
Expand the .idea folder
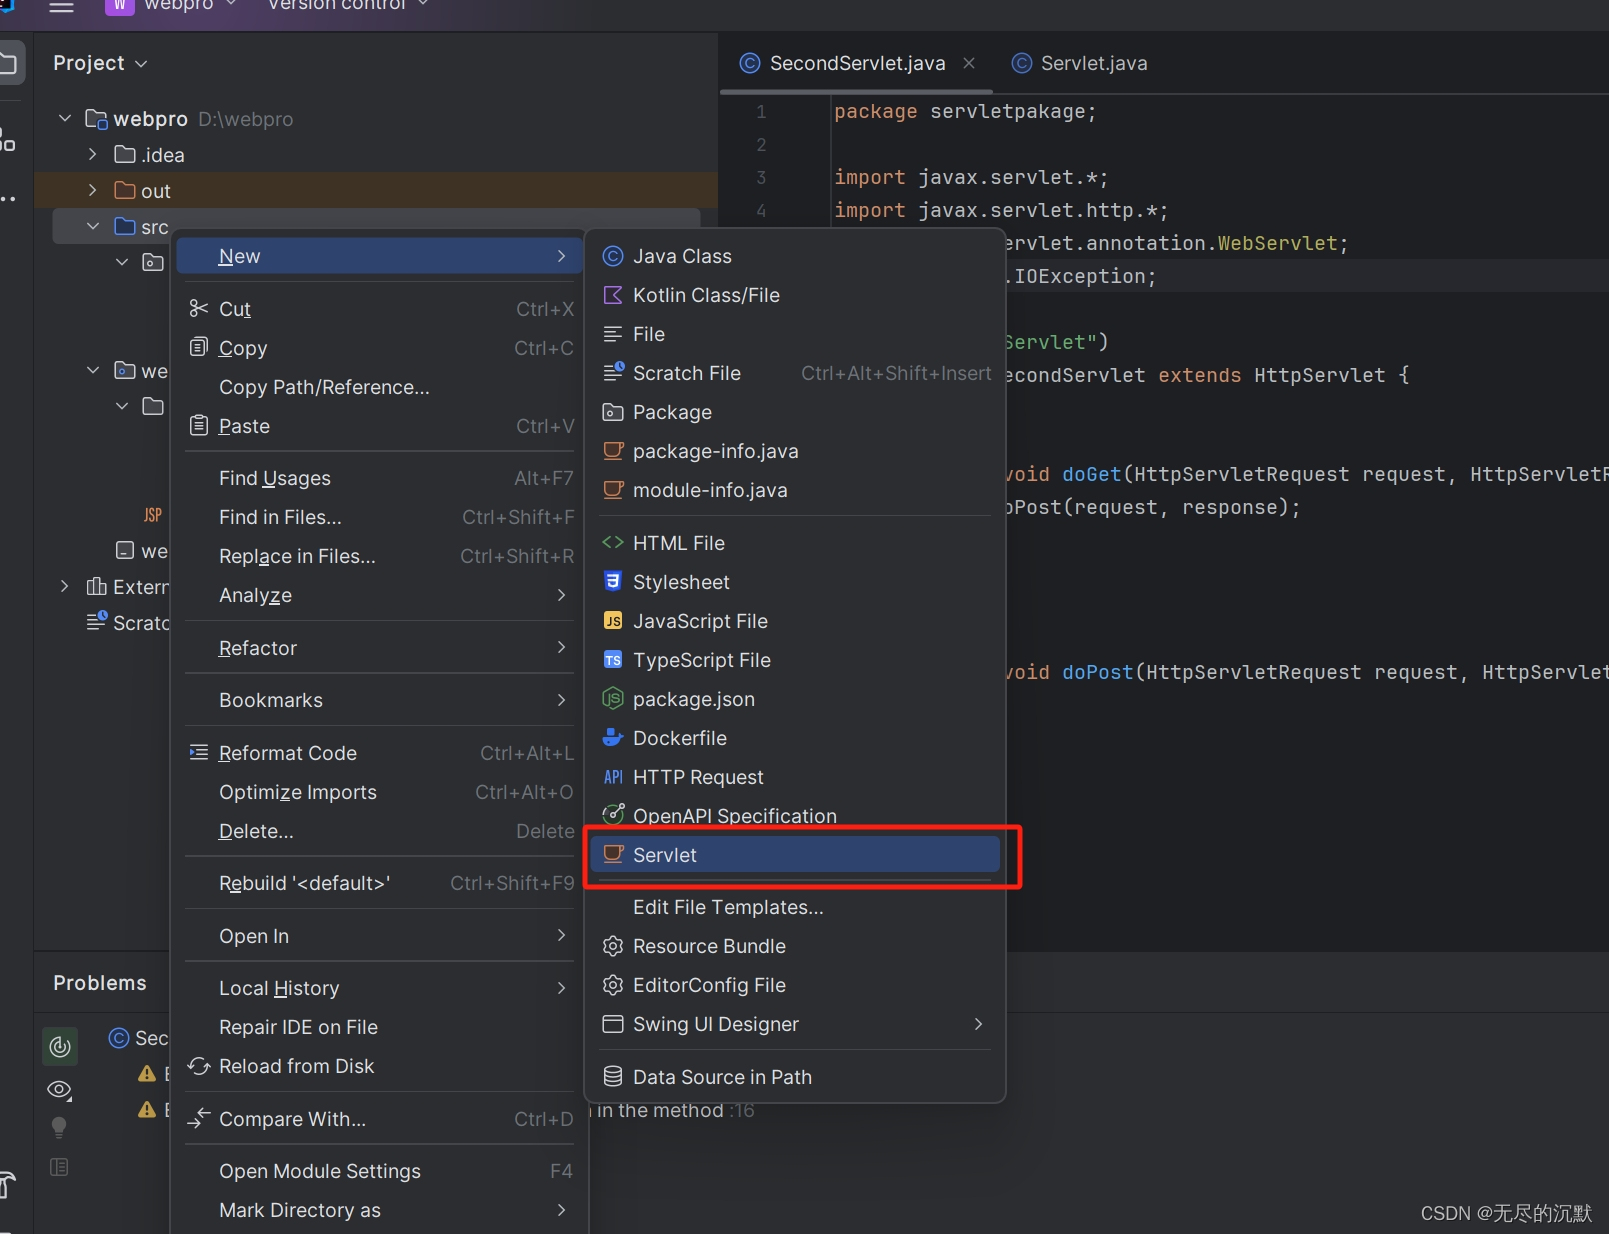click(x=92, y=154)
